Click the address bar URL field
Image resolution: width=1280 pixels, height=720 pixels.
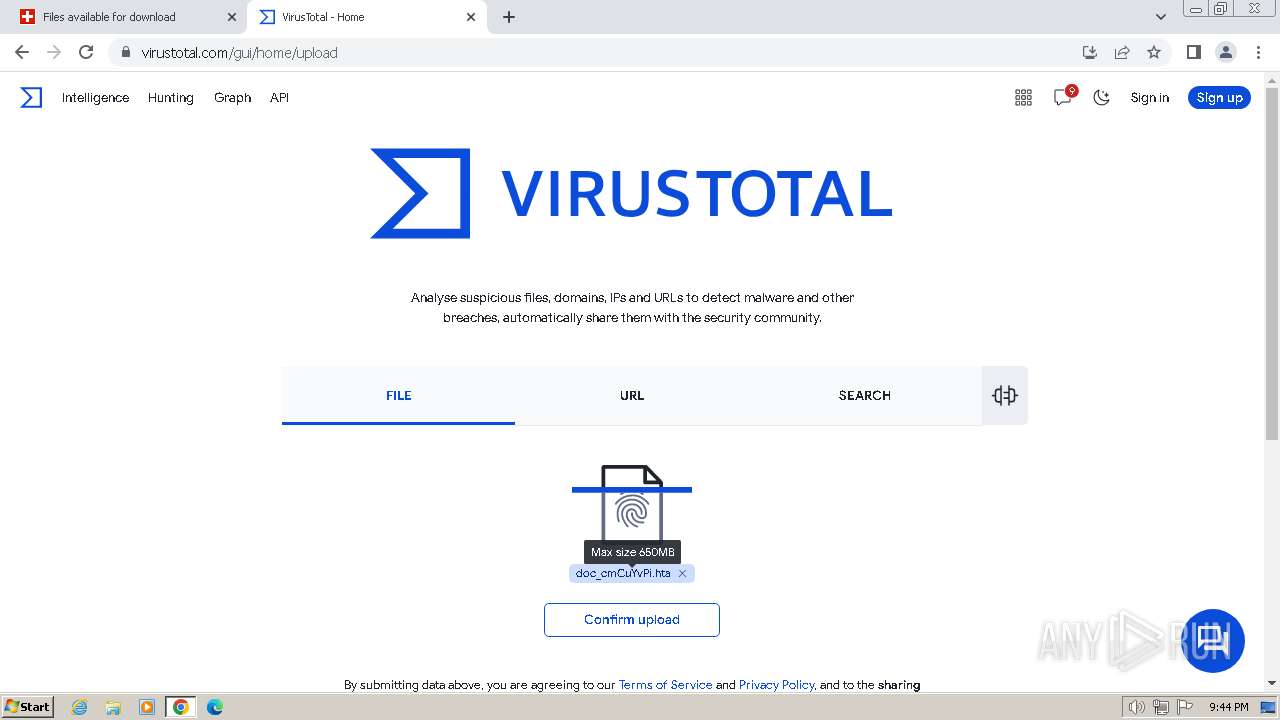[x=600, y=52]
